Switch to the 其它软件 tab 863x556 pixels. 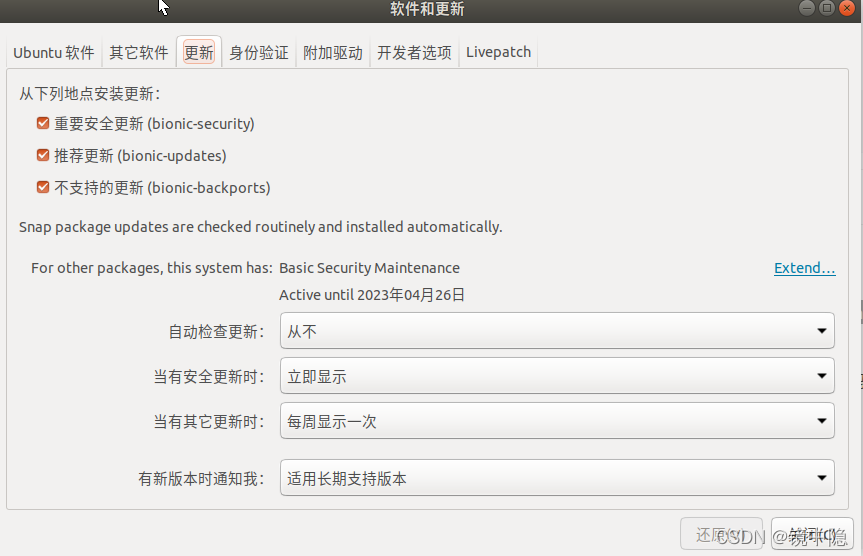click(139, 52)
